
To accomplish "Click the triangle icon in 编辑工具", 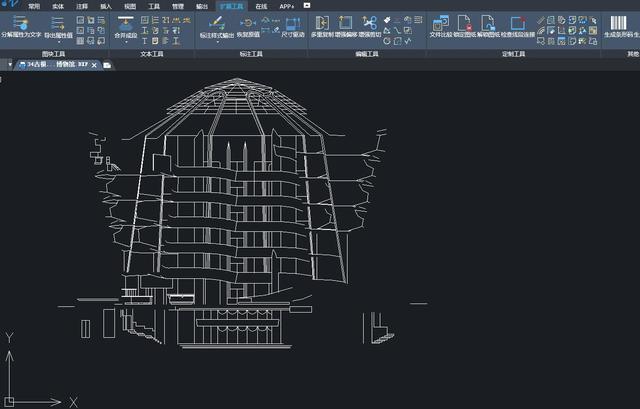I will pos(387,30).
